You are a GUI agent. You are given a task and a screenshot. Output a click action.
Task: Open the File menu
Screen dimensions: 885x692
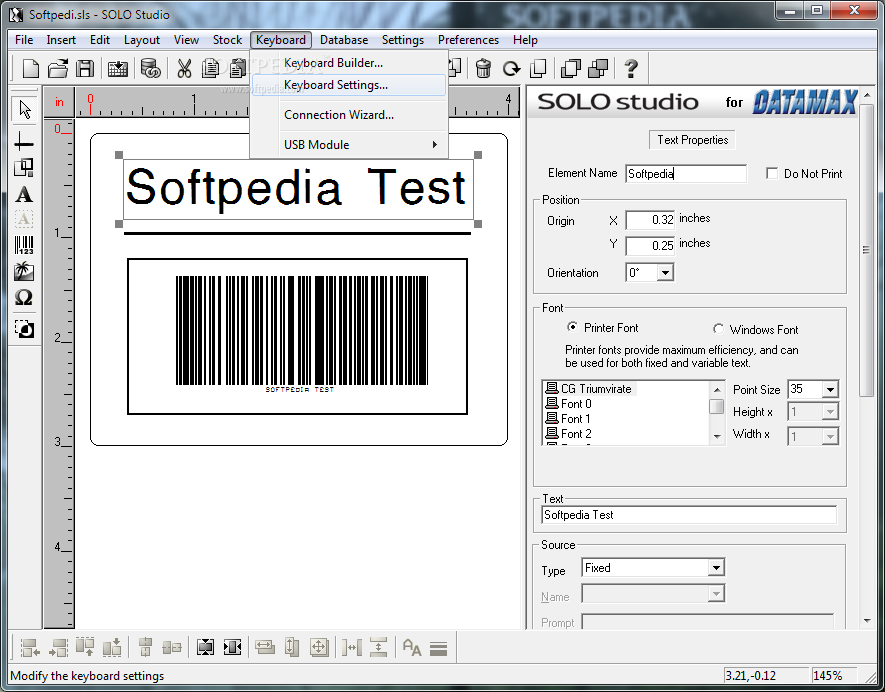click(x=24, y=40)
